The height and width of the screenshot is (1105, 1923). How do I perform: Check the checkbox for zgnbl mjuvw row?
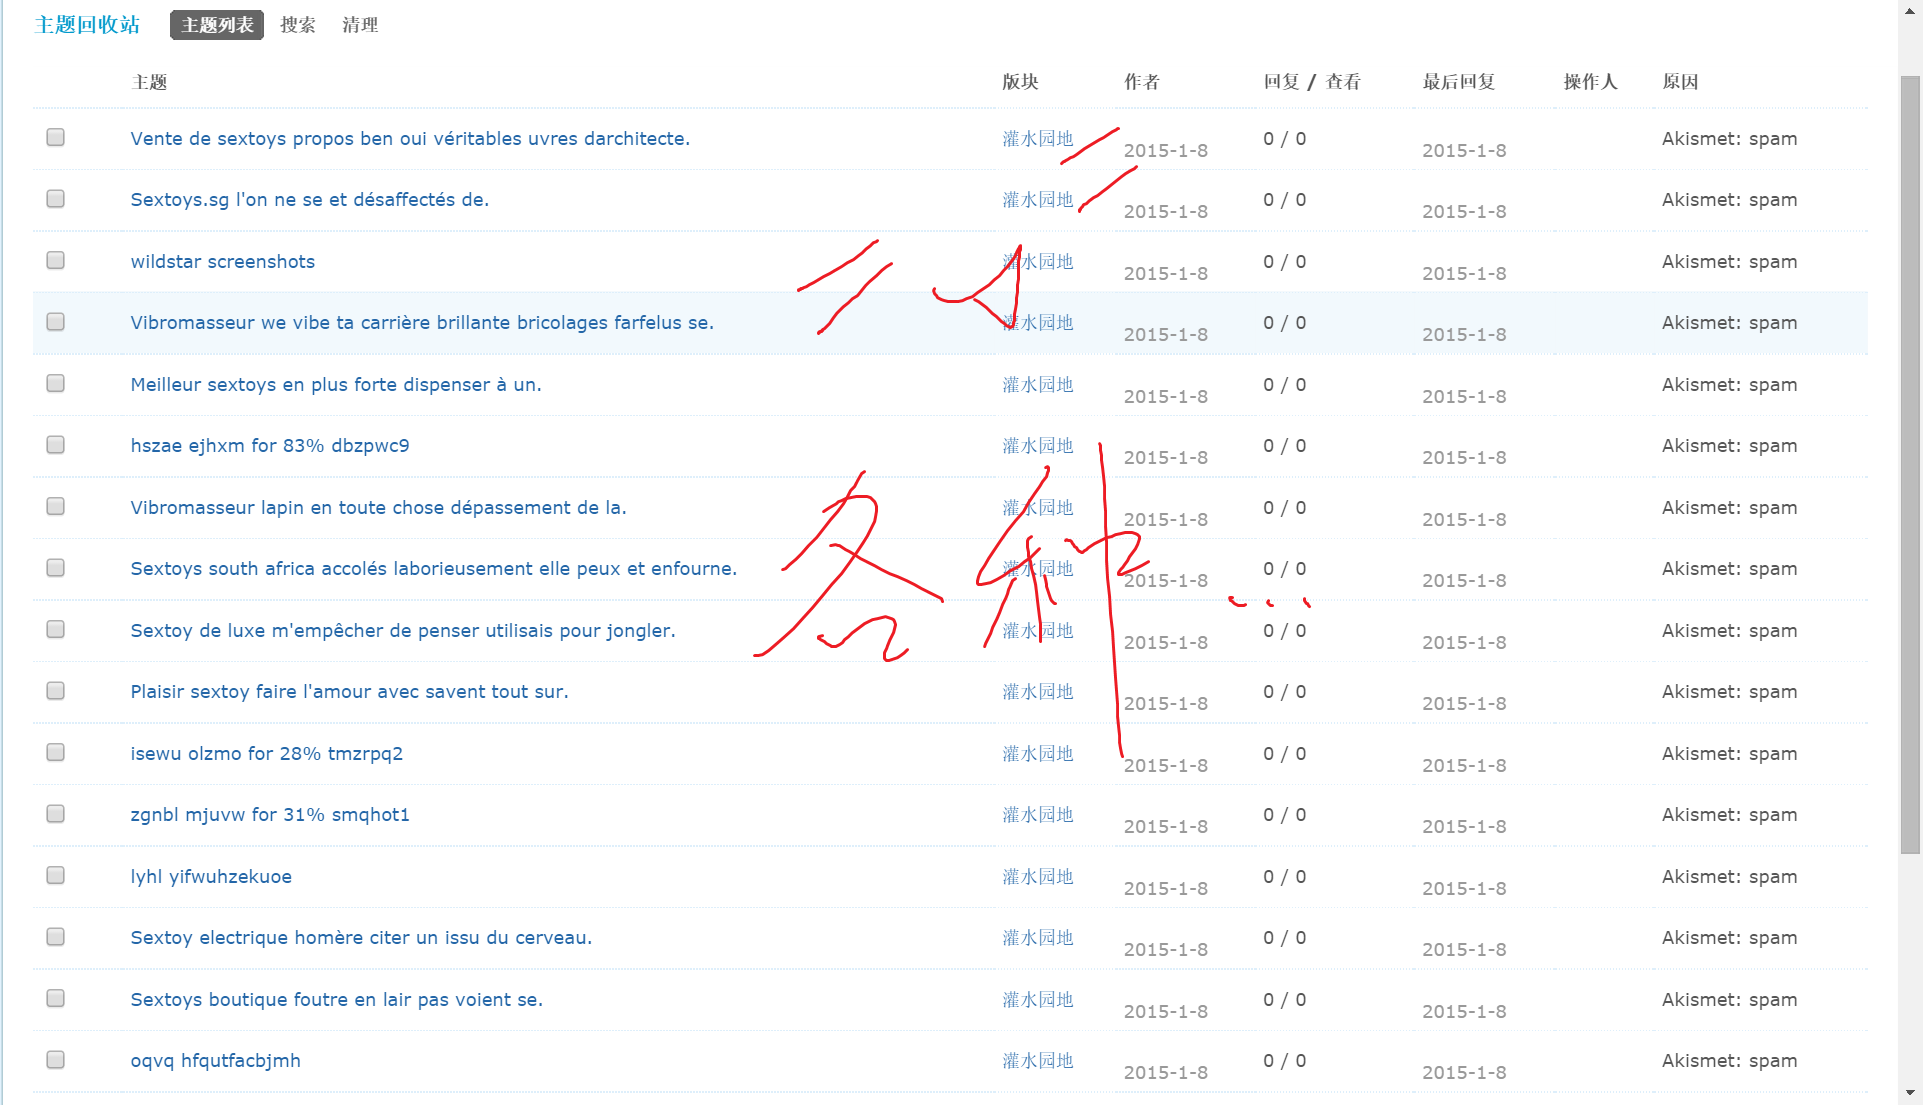[x=55, y=814]
